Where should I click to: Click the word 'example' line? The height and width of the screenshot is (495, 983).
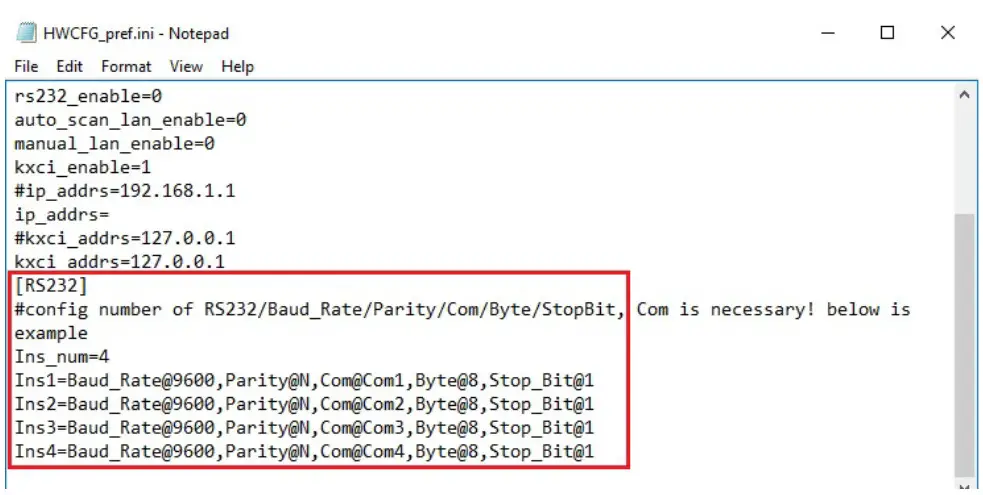point(51,333)
